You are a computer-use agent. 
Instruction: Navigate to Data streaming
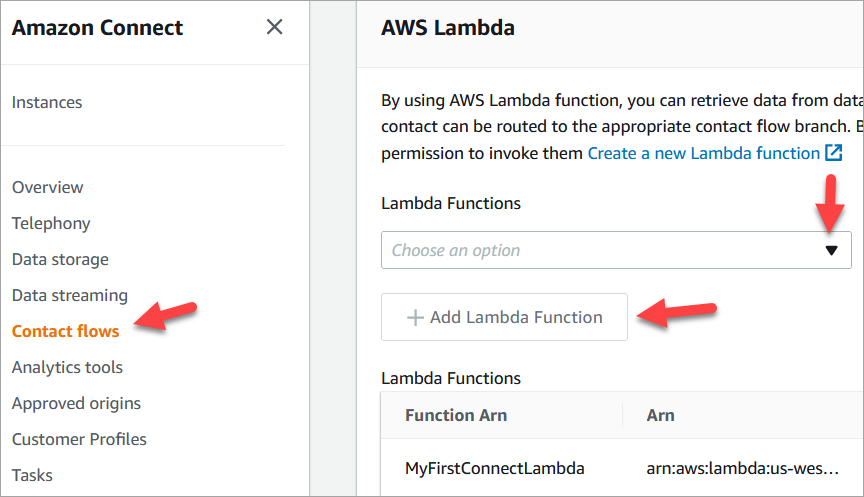70,295
